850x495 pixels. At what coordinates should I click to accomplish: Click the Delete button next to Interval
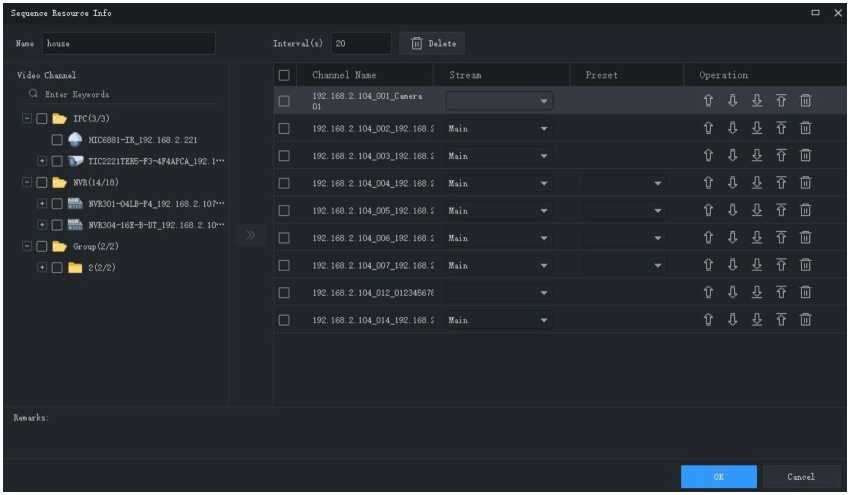pos(433,44)
